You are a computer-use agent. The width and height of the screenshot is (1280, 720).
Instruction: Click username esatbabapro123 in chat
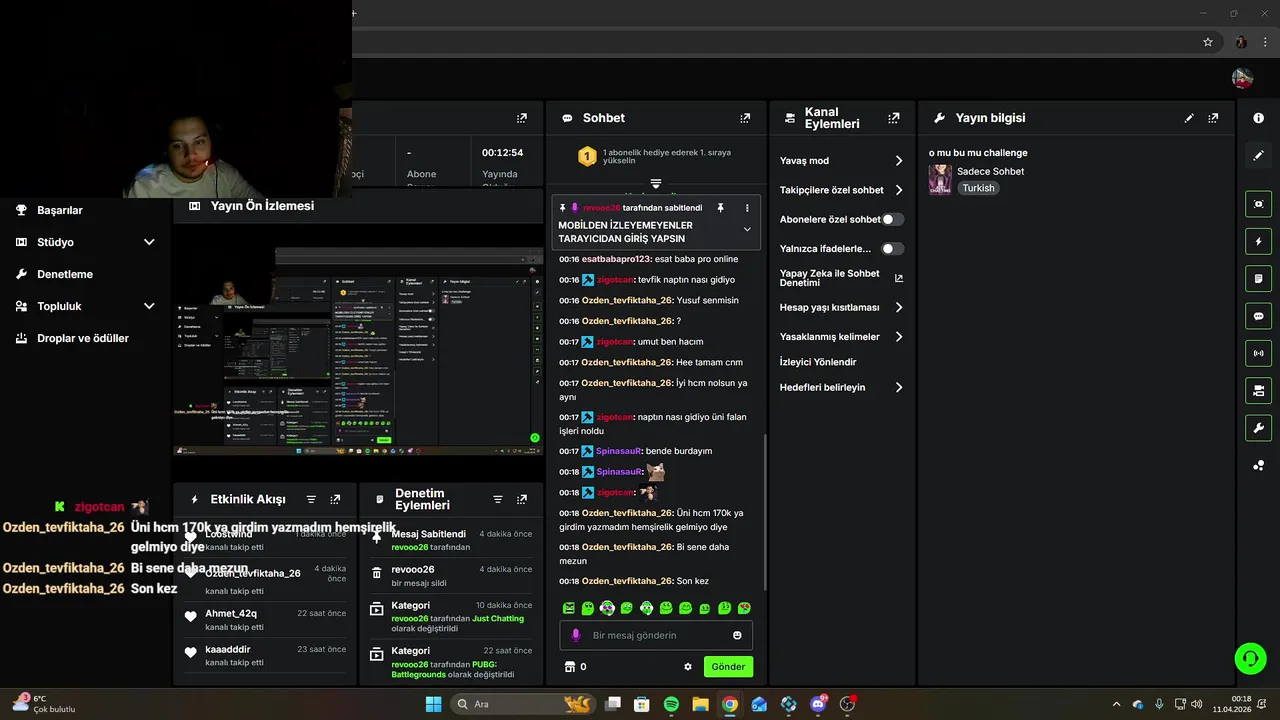[616, 259]
